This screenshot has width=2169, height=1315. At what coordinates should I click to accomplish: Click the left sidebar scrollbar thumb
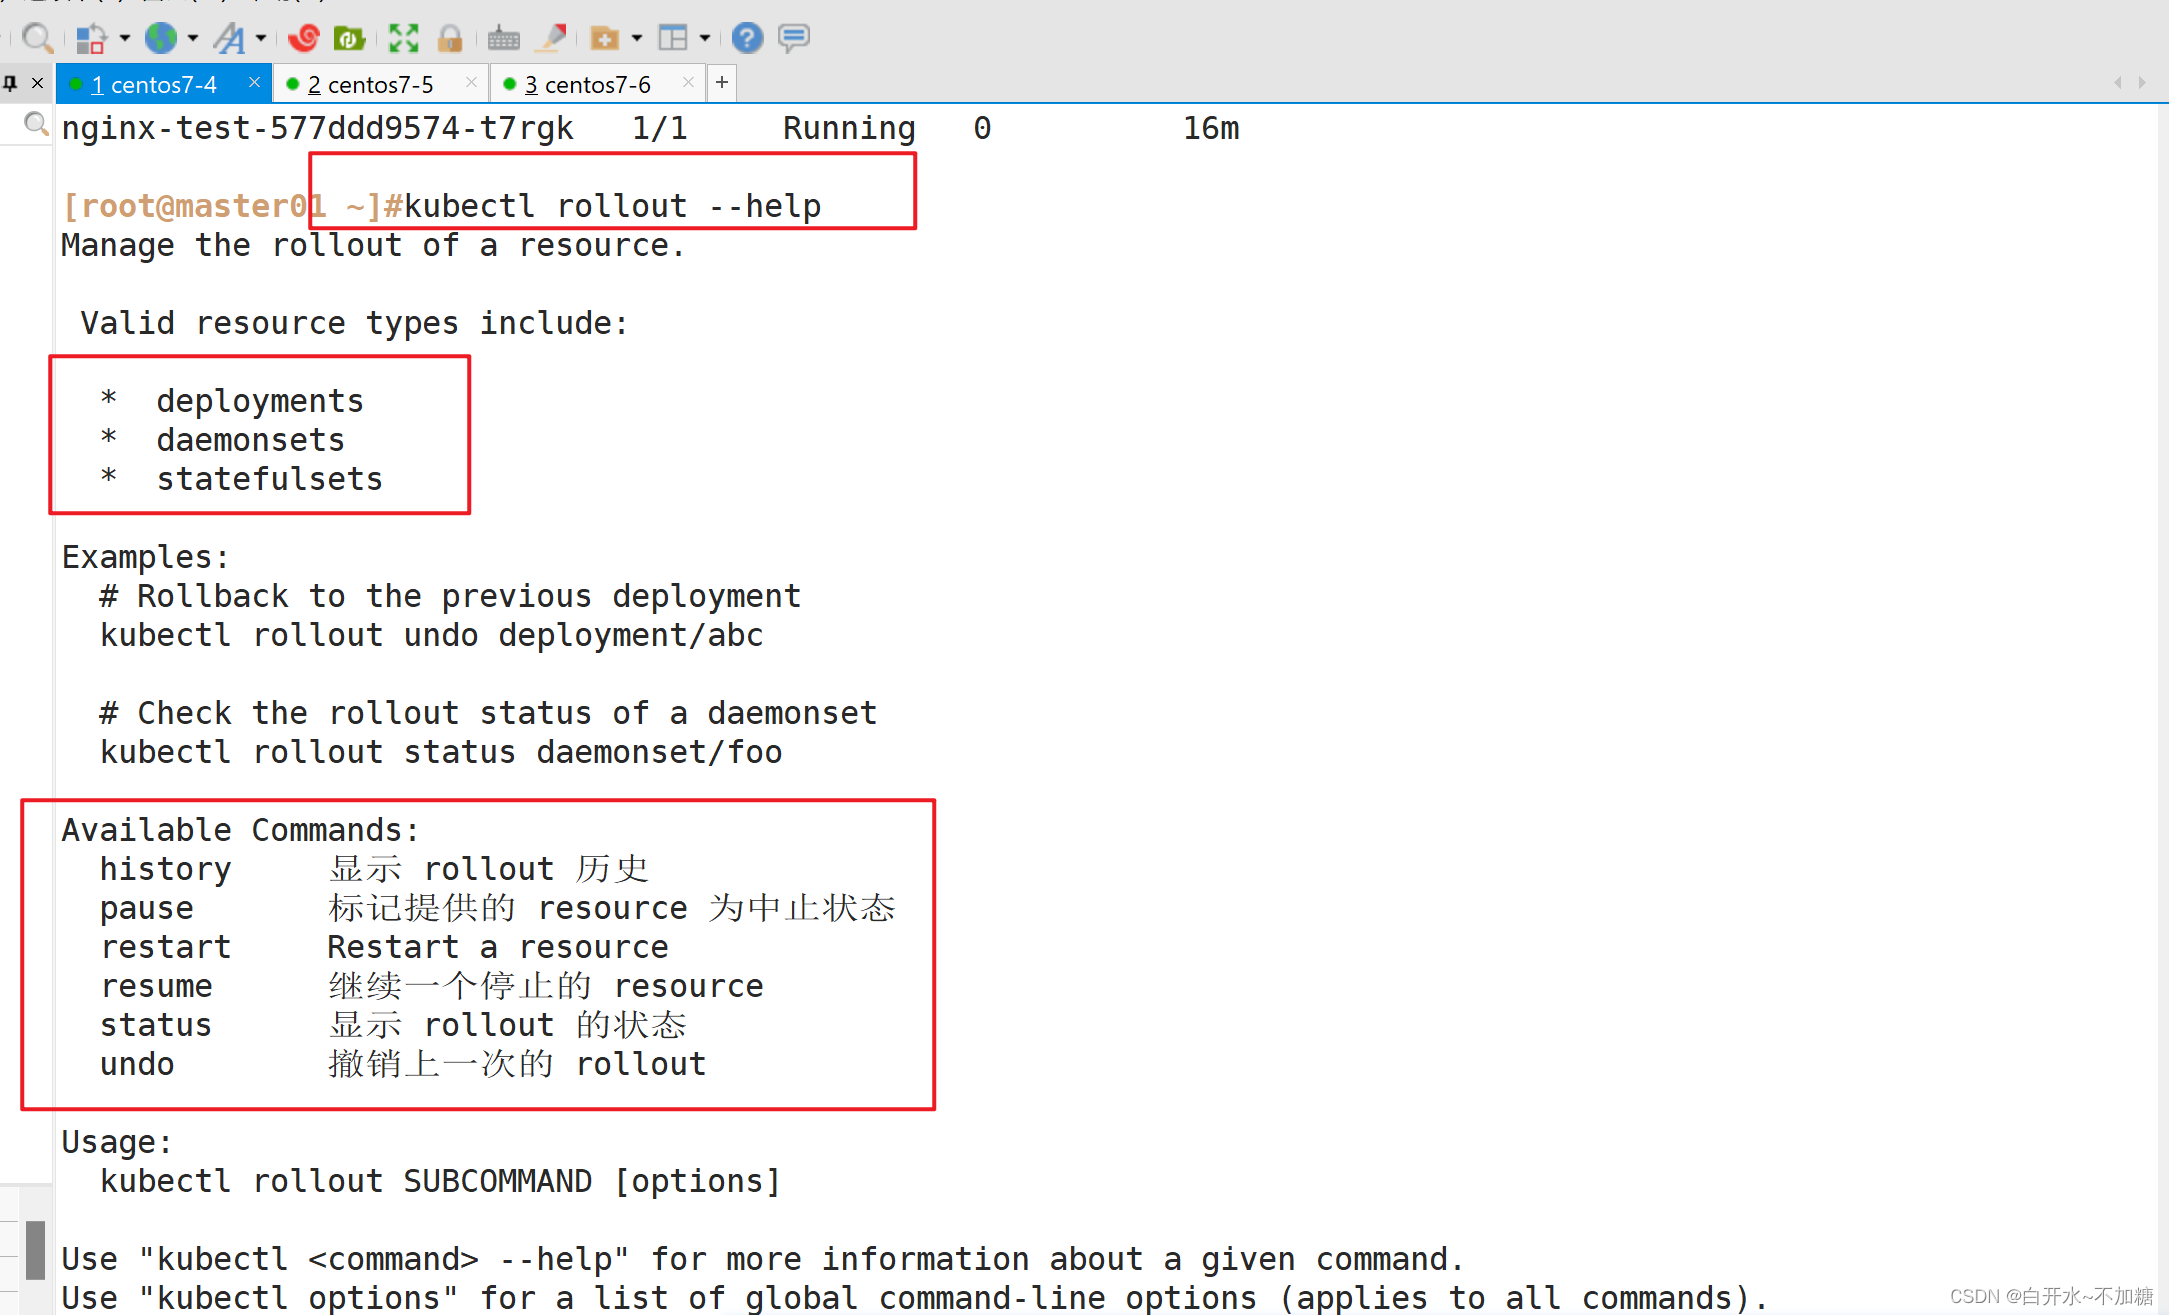pyautogui.click(x=35, y=1249)
